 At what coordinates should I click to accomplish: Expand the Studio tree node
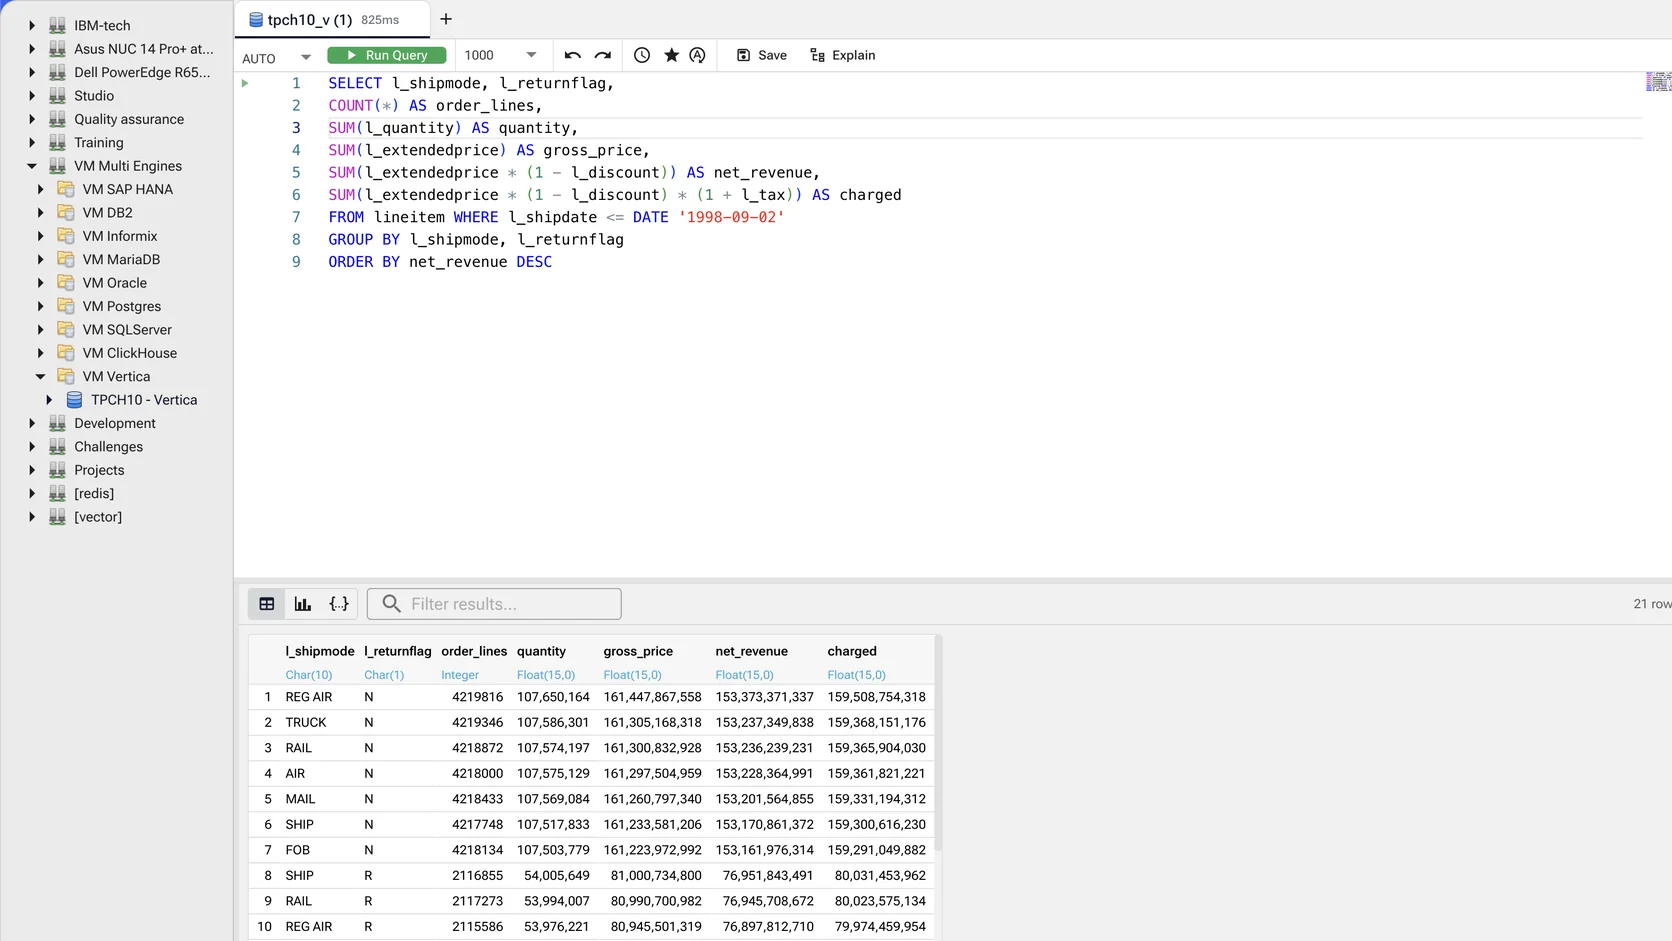(32, 95)
